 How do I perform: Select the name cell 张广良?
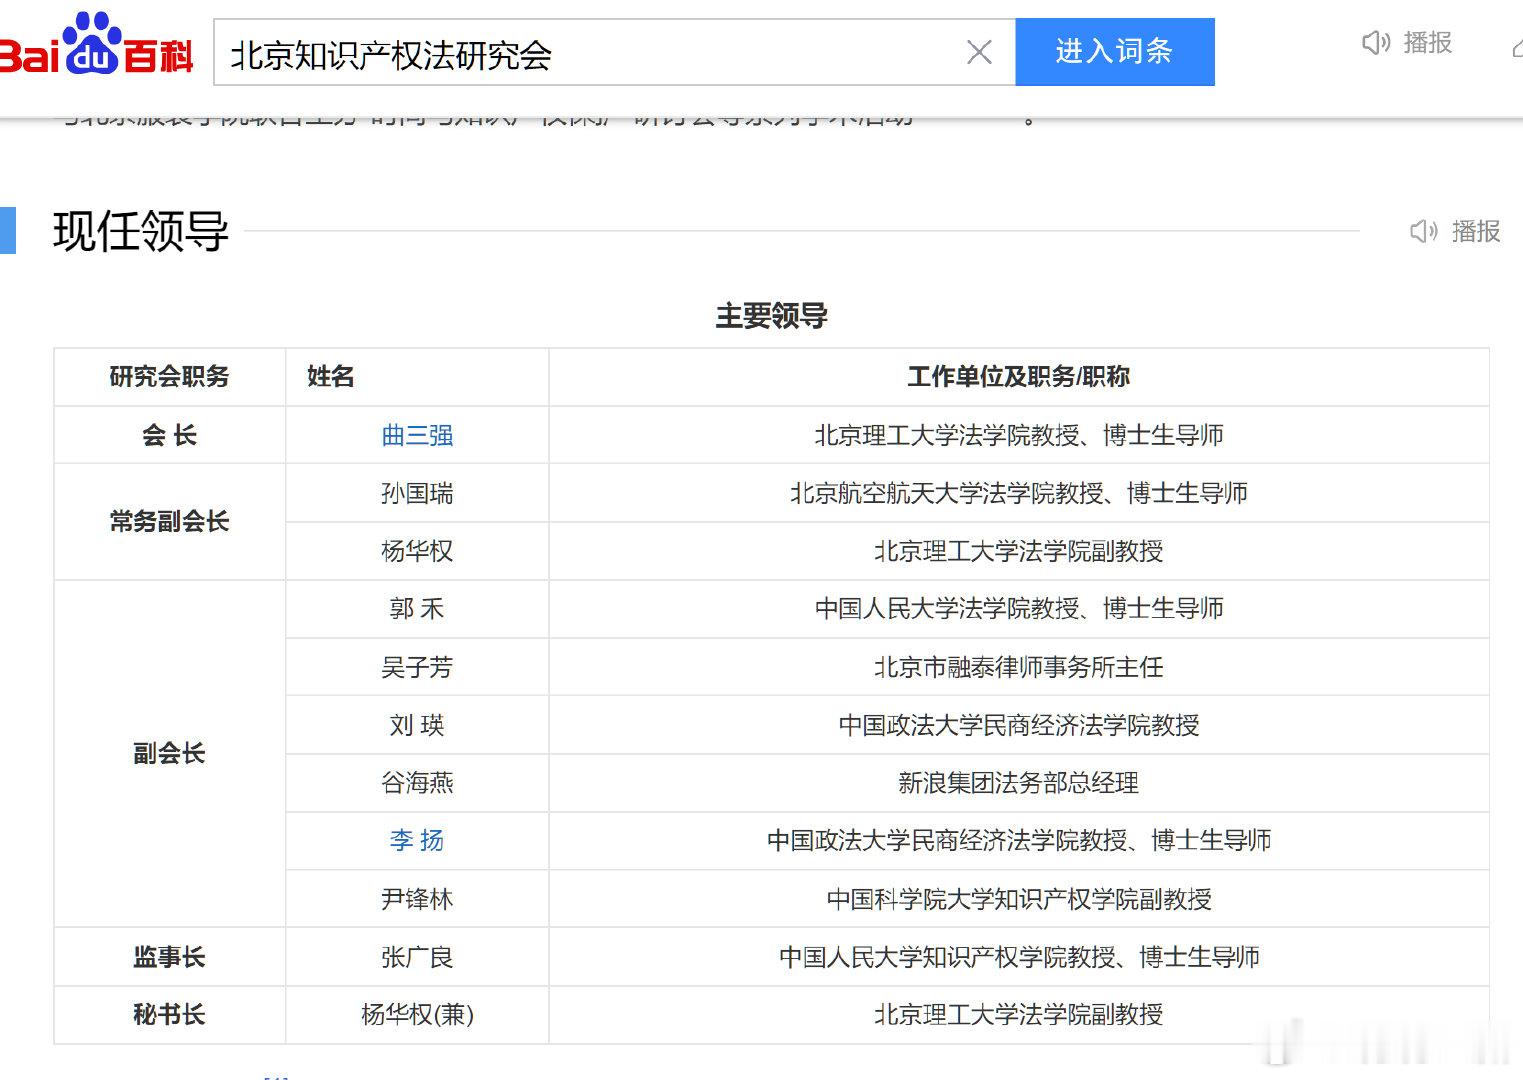[x=417, y=957]
